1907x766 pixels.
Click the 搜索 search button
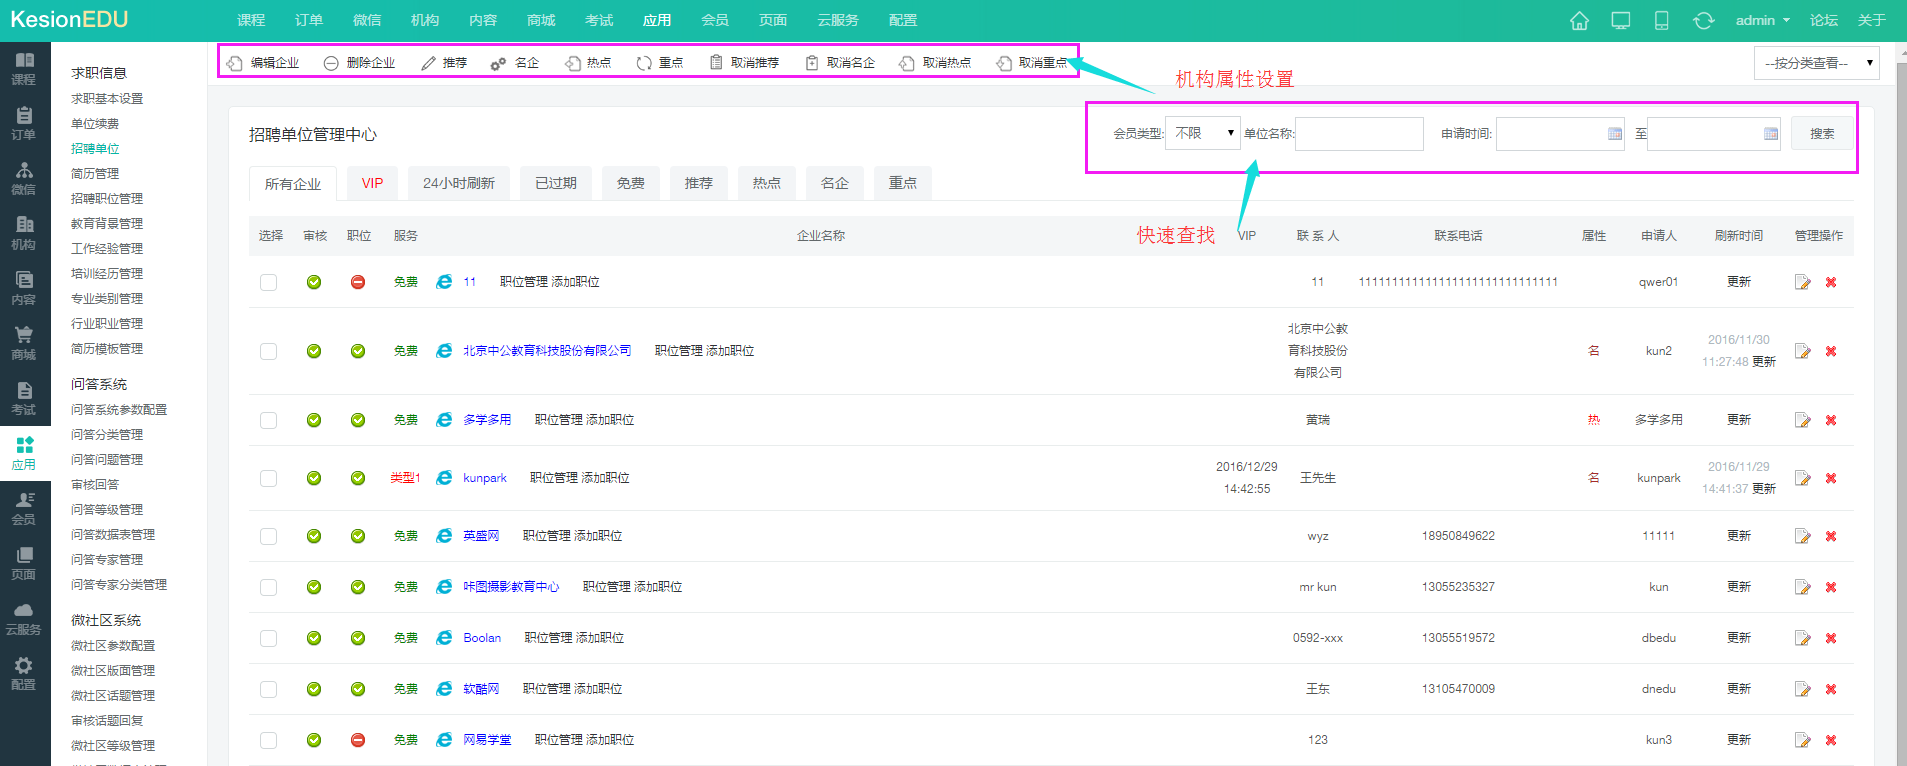click(x=1821, y=133)
